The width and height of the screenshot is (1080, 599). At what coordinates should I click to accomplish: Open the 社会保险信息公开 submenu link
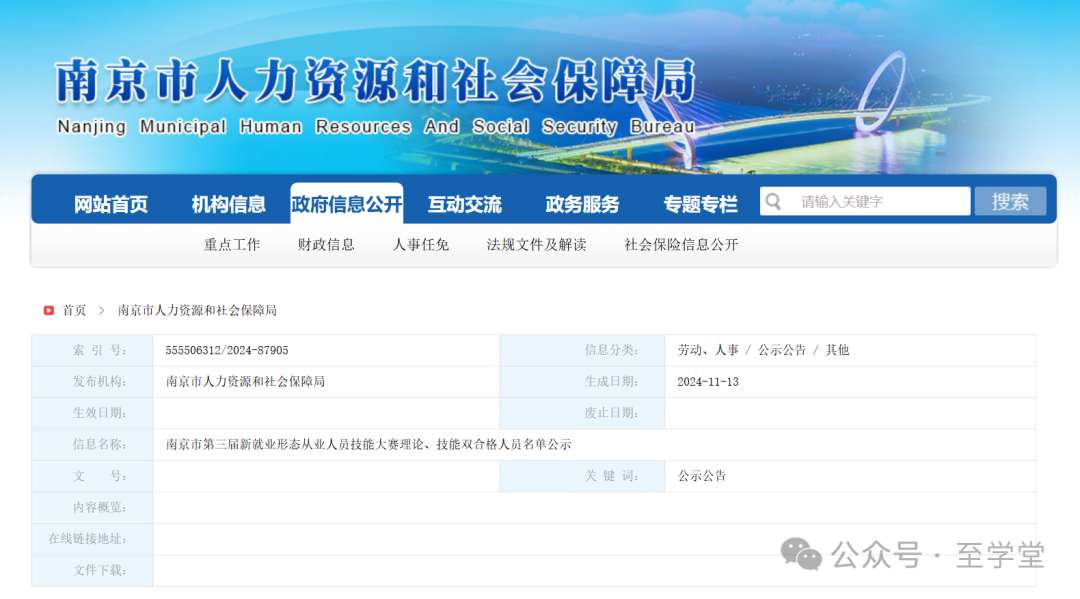click(x=681, y=244)
